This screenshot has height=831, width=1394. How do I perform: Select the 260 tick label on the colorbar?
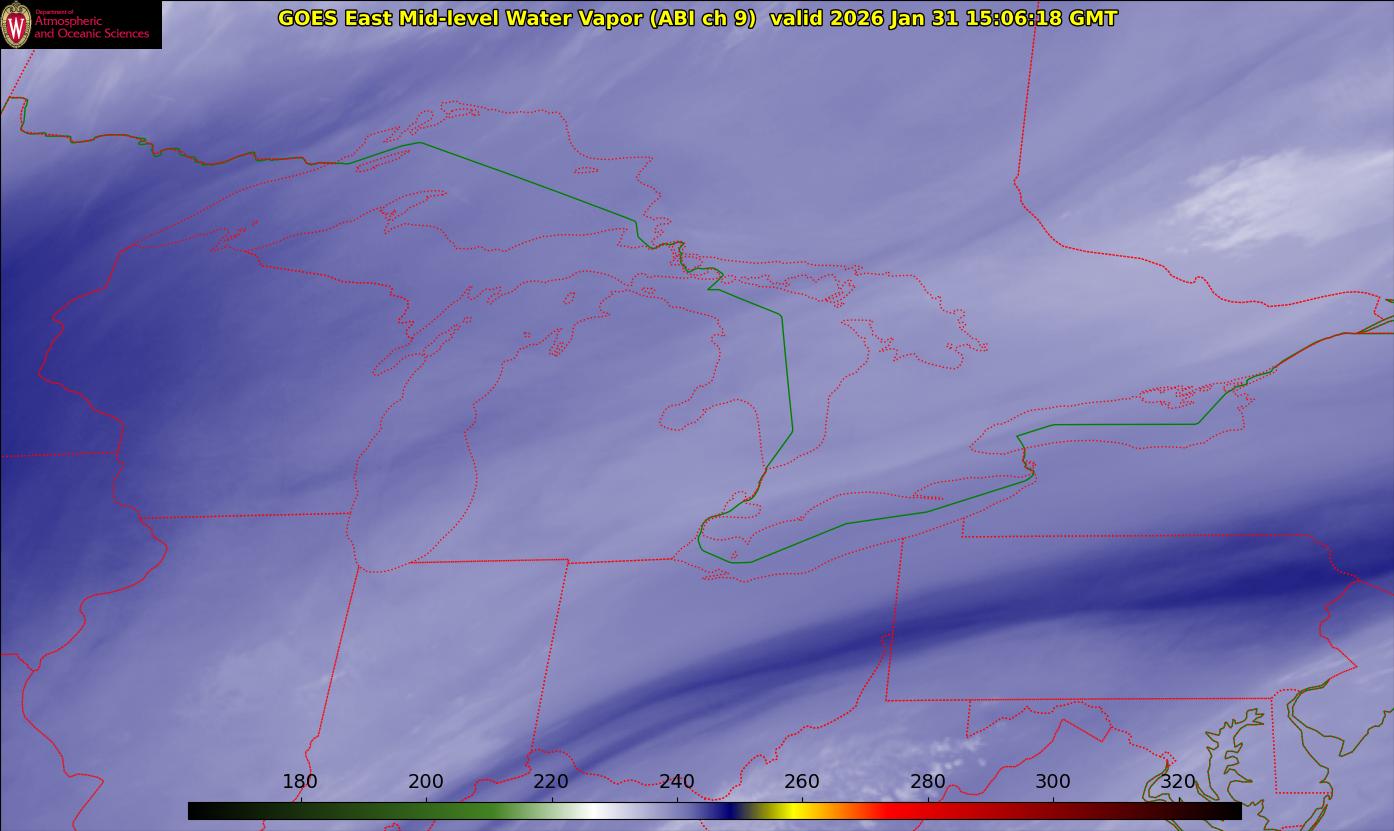click(802, 782)
